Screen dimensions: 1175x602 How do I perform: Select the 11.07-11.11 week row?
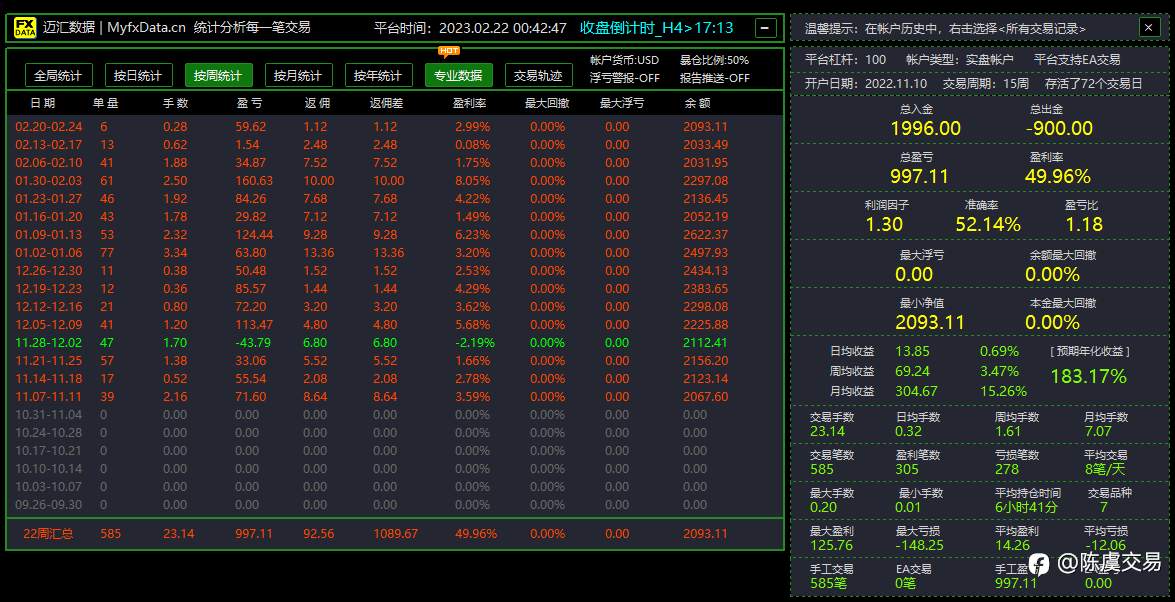pyautogui.click(x=395, y=397)
